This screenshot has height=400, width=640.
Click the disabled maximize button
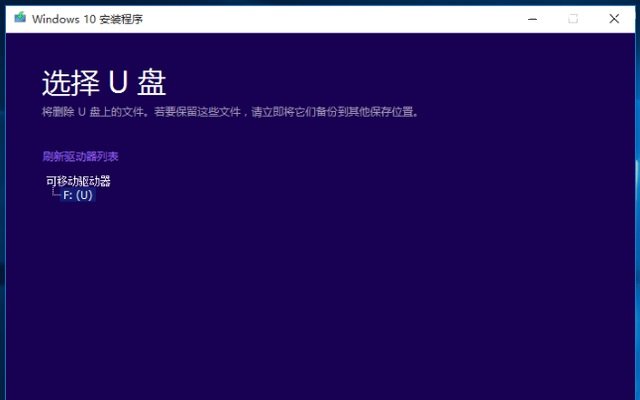click(573, 19)
